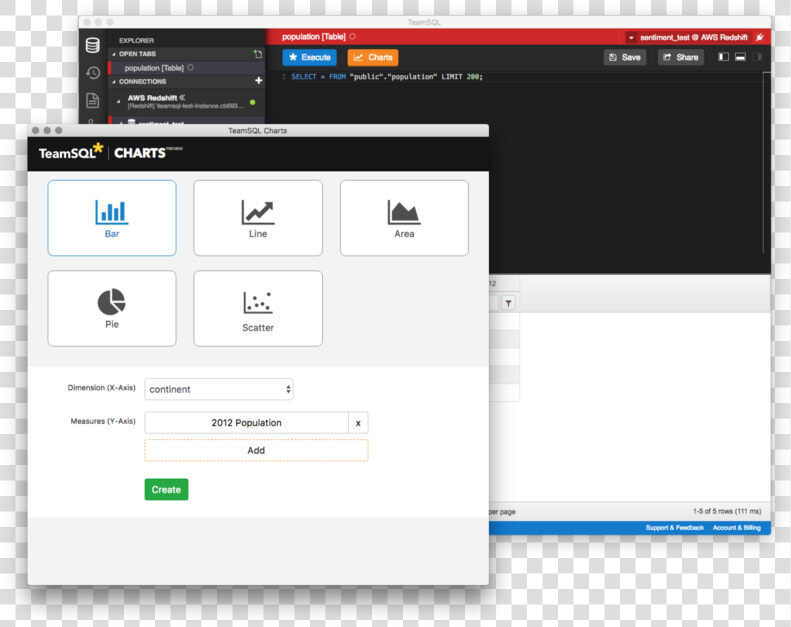
Task: Toggle the right panel layout icon
Action: pyautogui.click(x=757, y=57)
